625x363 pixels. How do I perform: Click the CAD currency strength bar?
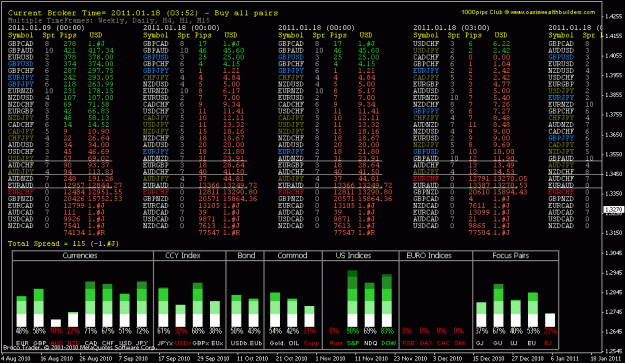90,304
